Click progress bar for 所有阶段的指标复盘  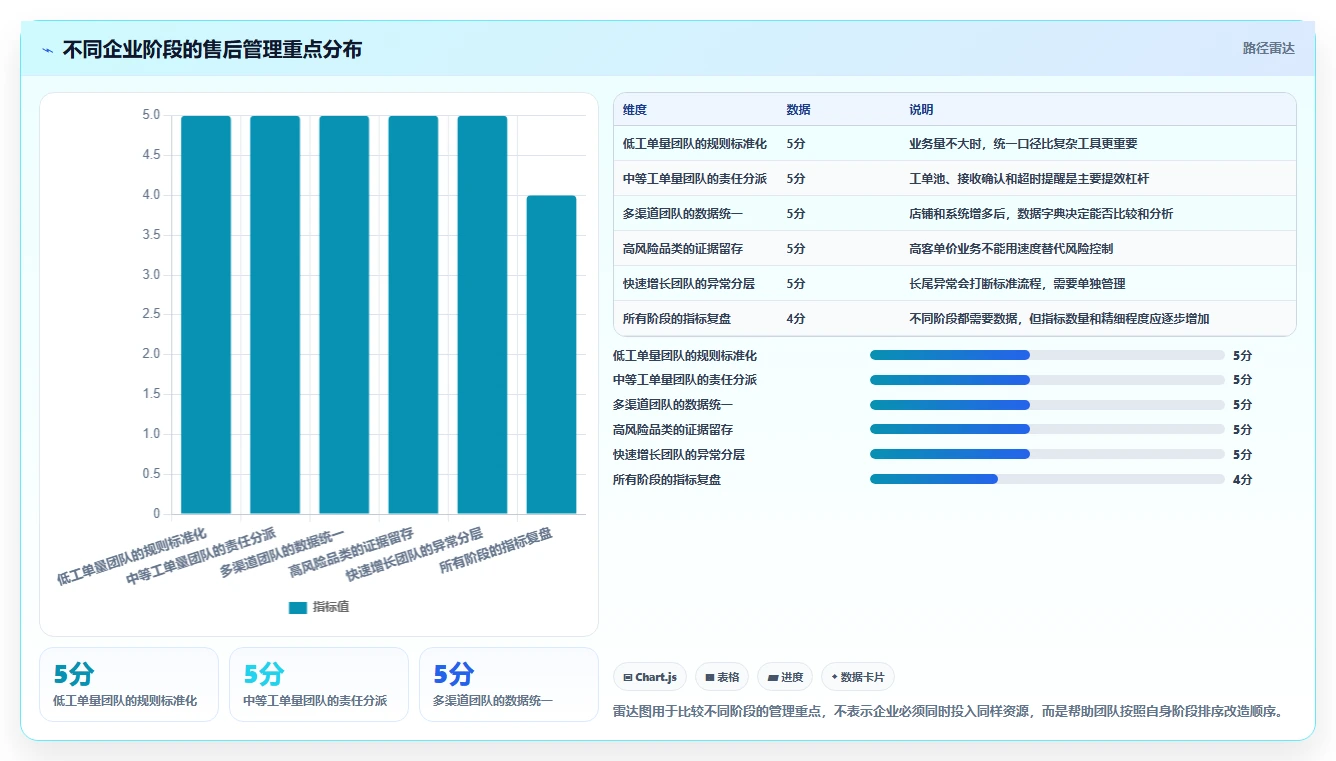point(1047,479)
